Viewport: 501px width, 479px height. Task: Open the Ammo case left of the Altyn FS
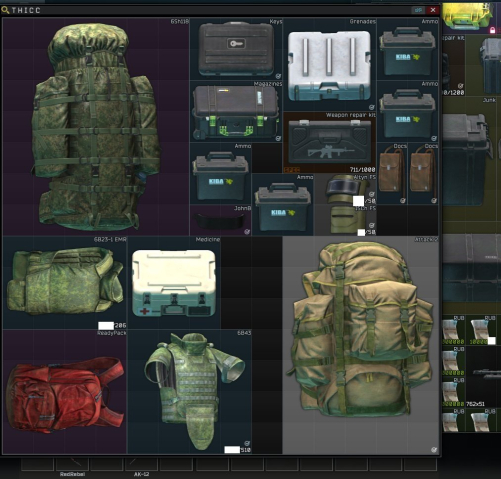coord(283,204)
